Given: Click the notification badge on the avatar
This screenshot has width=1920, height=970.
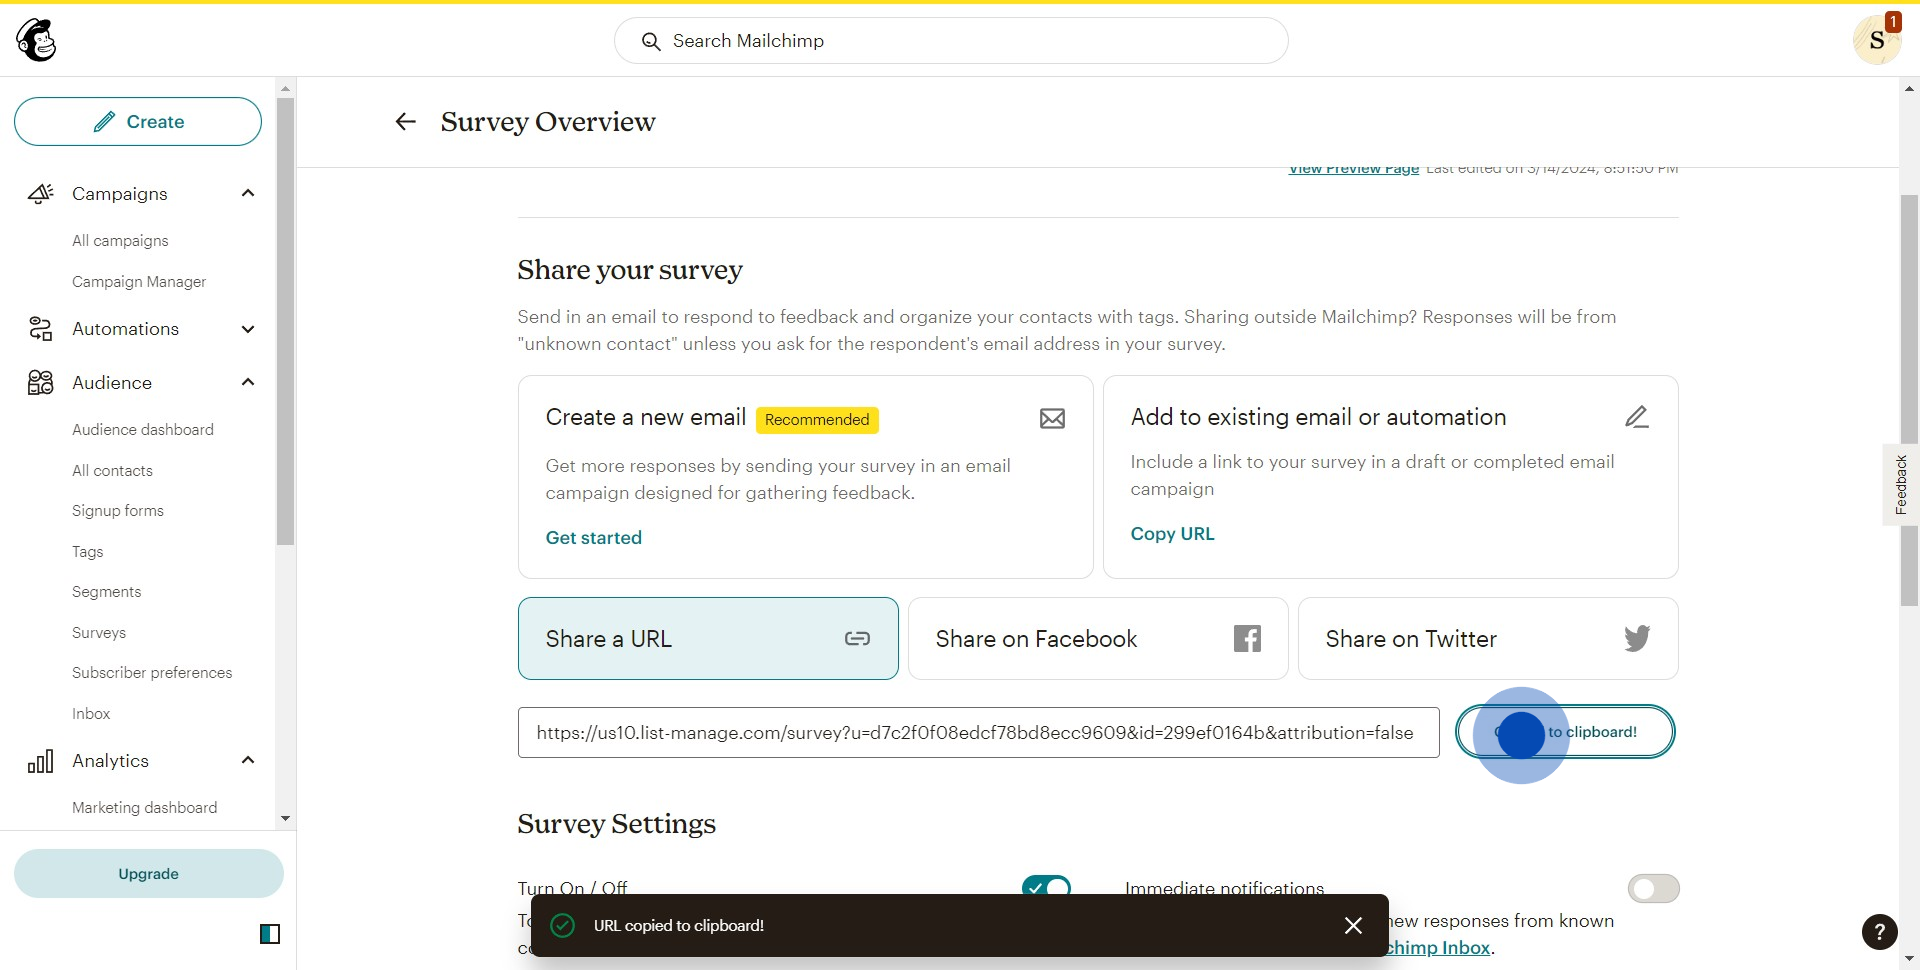Looking at the screenshot, I should click(x=1892, y=21).
